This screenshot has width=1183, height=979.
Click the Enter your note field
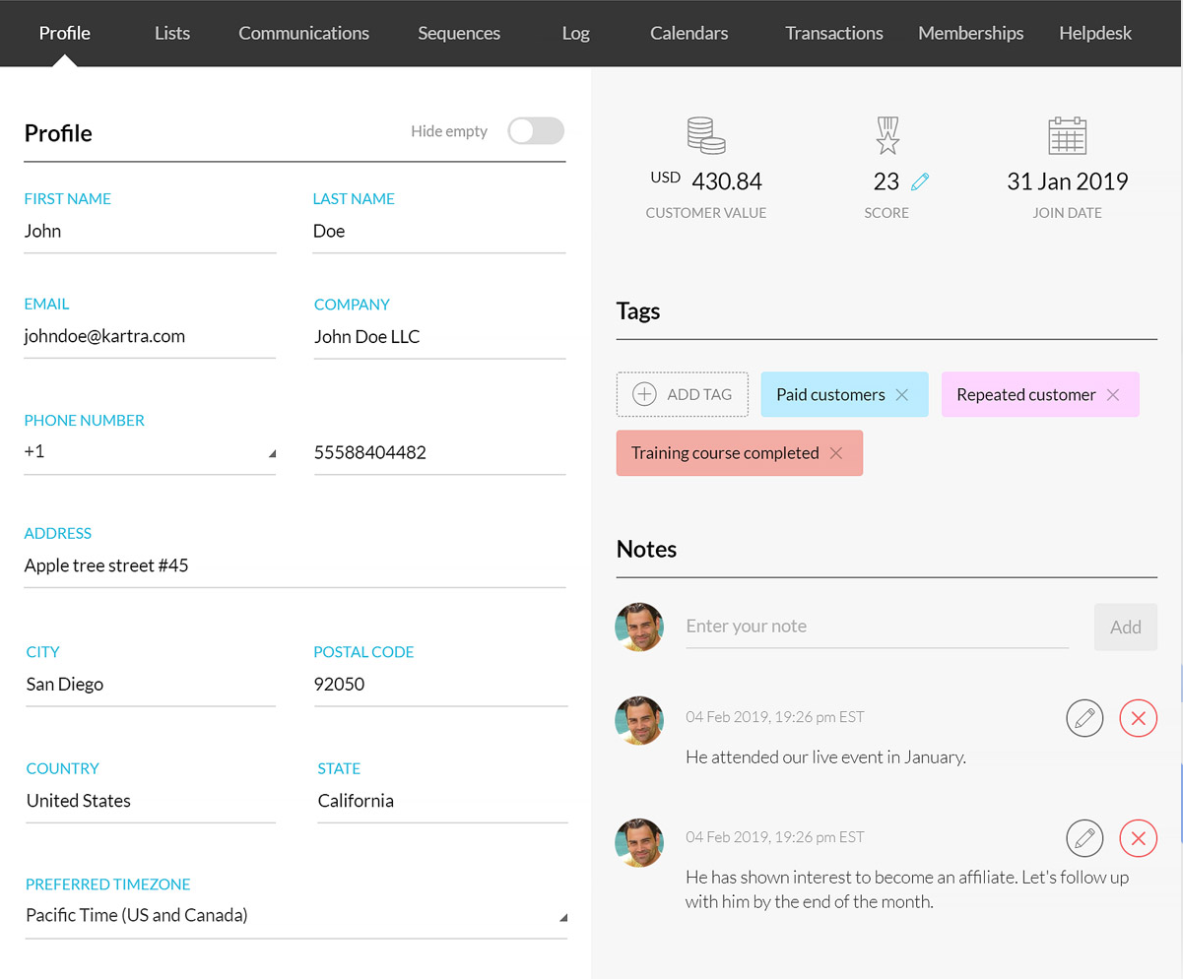coord(876,627)
